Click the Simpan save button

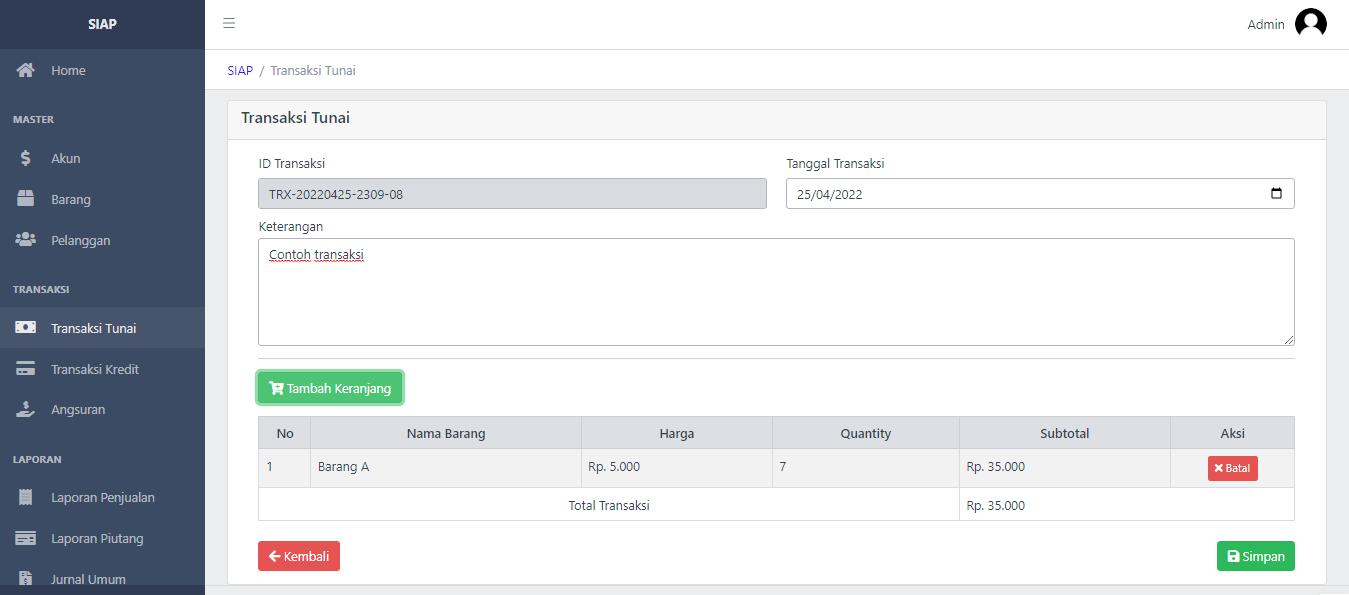(x=1255, y=556)
